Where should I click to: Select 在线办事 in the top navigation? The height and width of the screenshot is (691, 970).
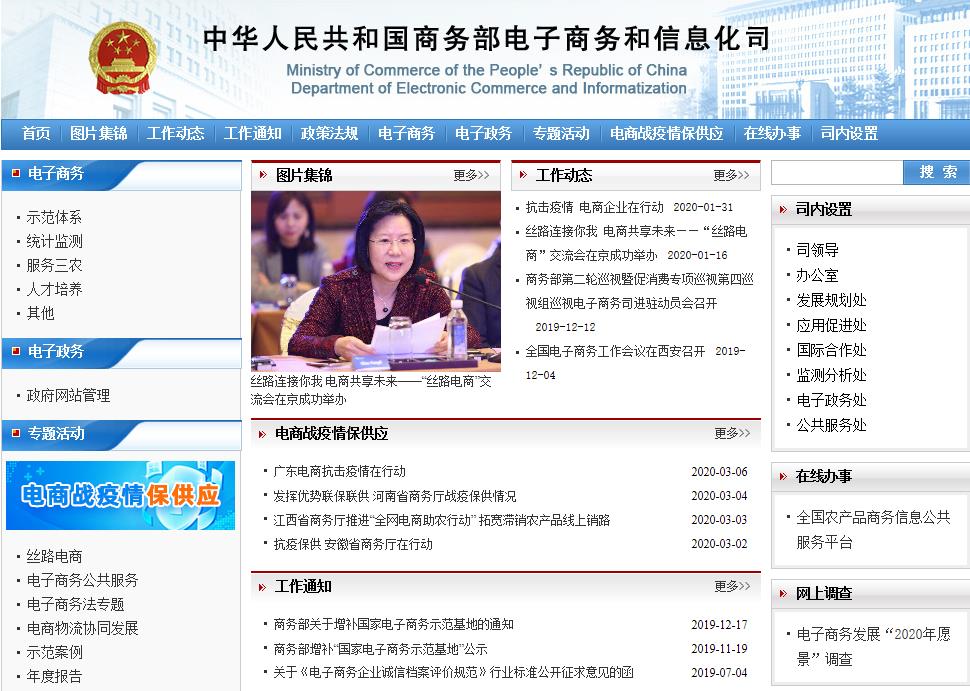[772, 133]
